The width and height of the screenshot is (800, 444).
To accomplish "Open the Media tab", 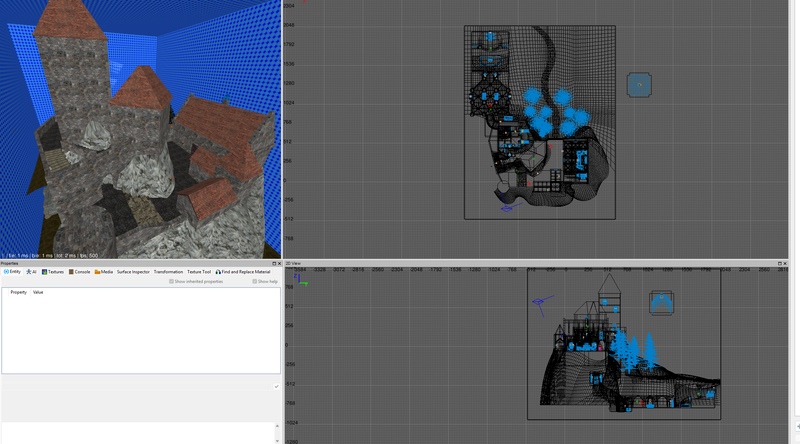I will click(x=104, y=272).
